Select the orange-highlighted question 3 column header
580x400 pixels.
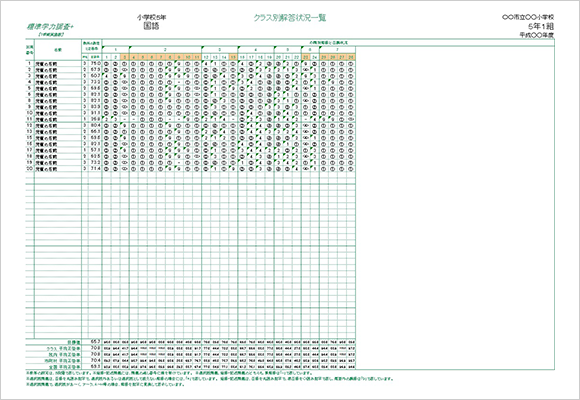[x=125, y=57]
